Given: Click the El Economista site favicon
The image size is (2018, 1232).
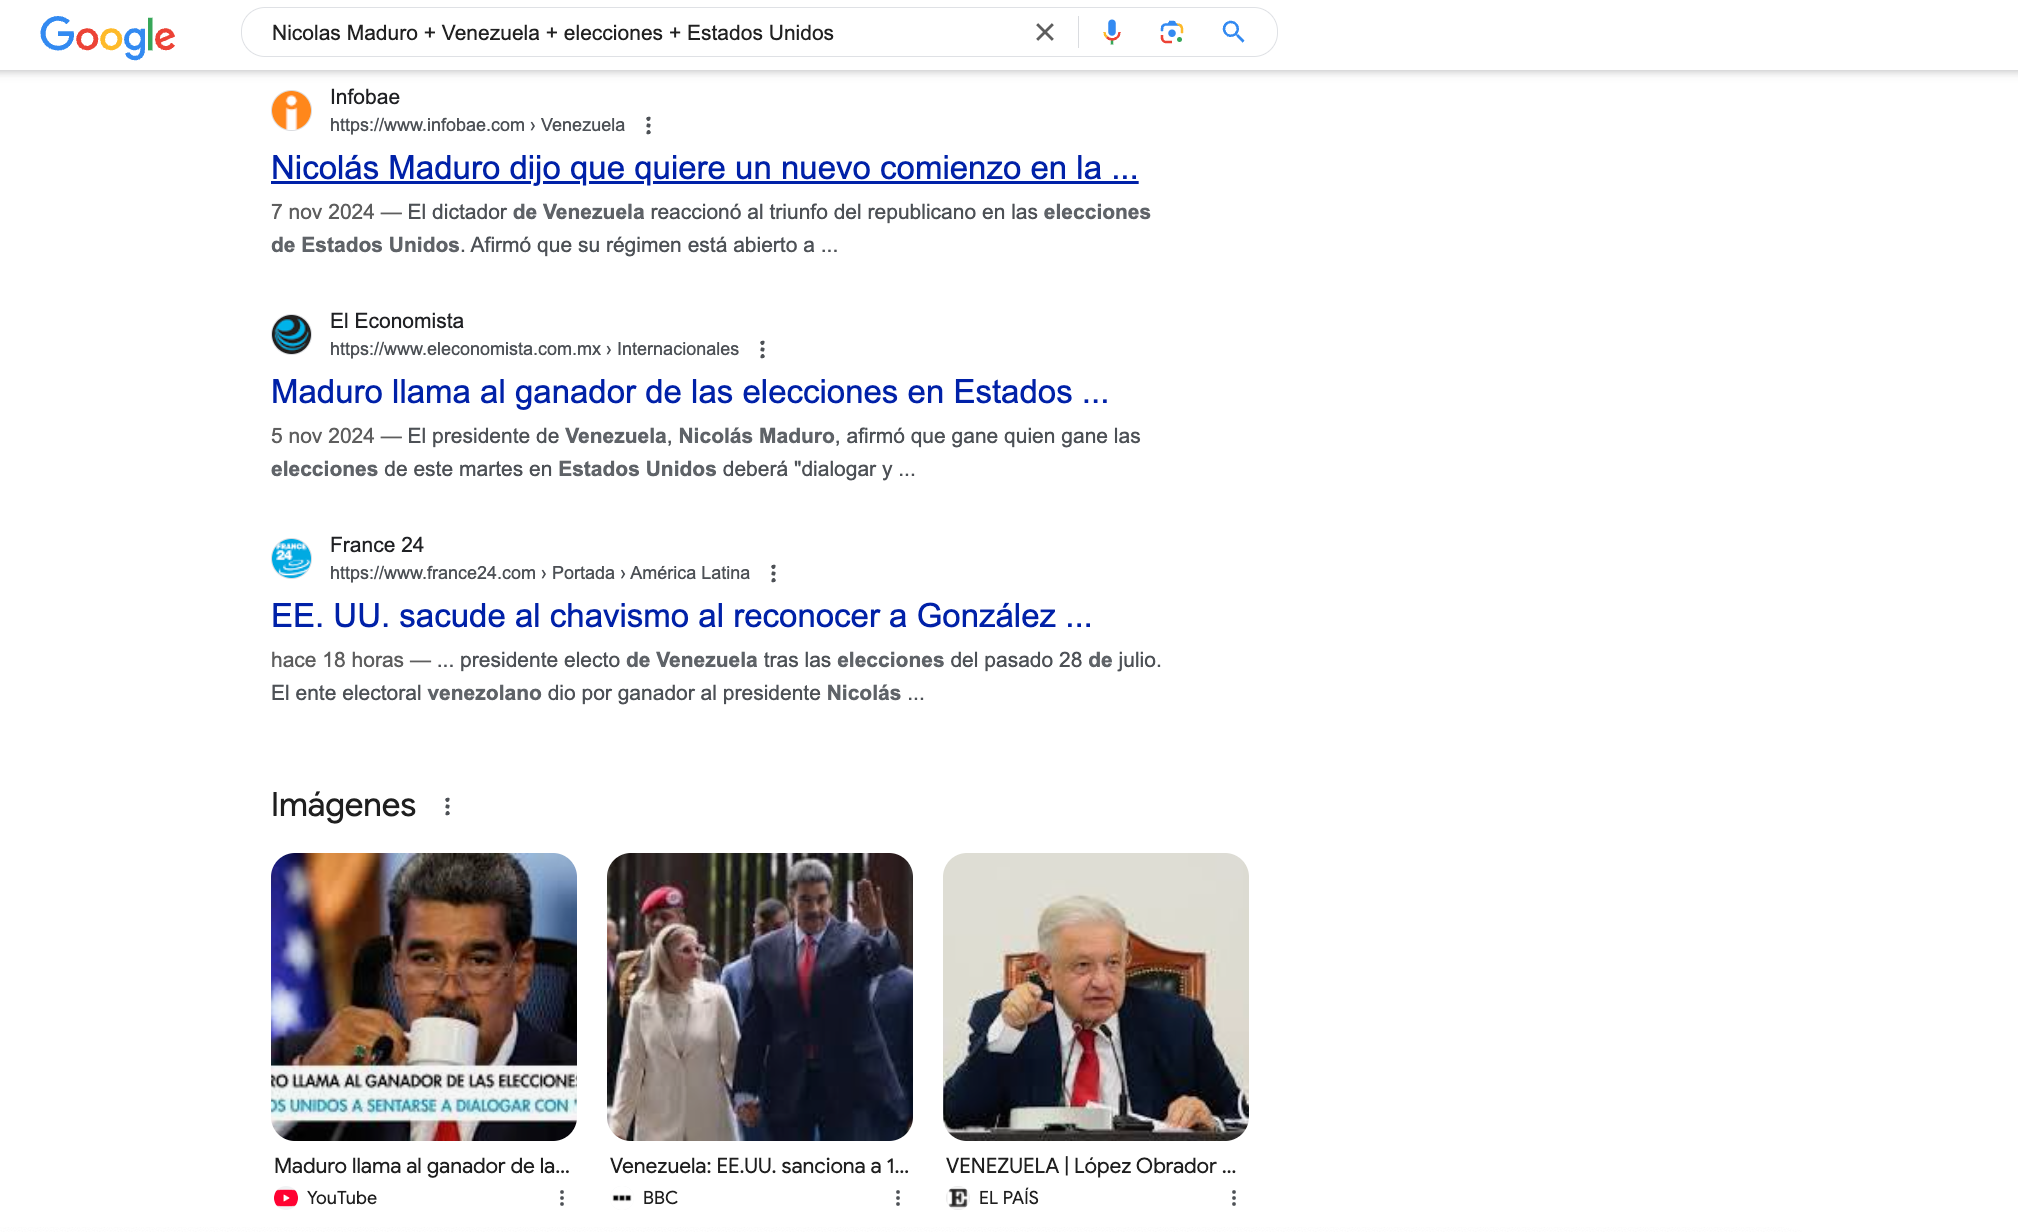Looking at the screenshot, I should click(x=292, y=334).
